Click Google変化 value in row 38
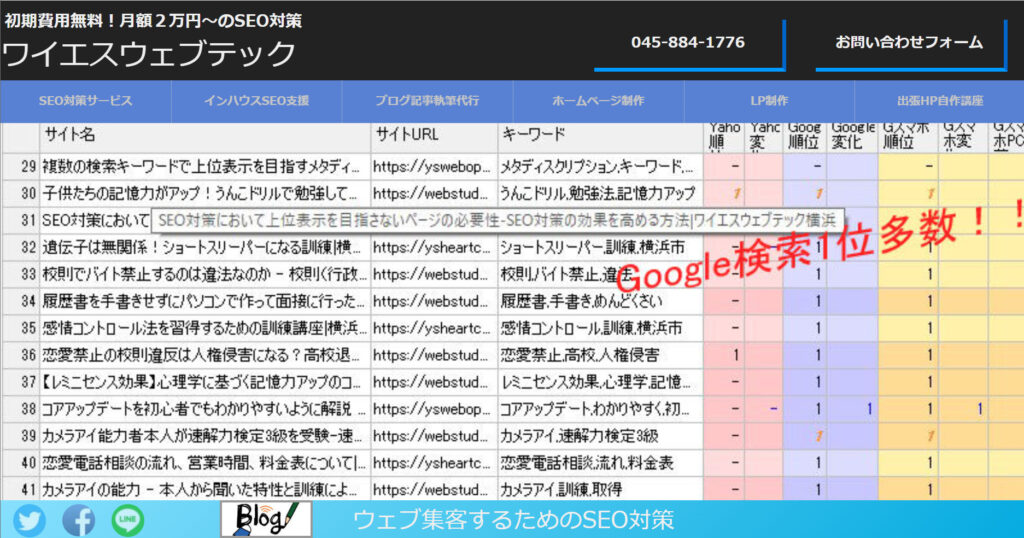 pyautogui.click(x=852, y=409)
